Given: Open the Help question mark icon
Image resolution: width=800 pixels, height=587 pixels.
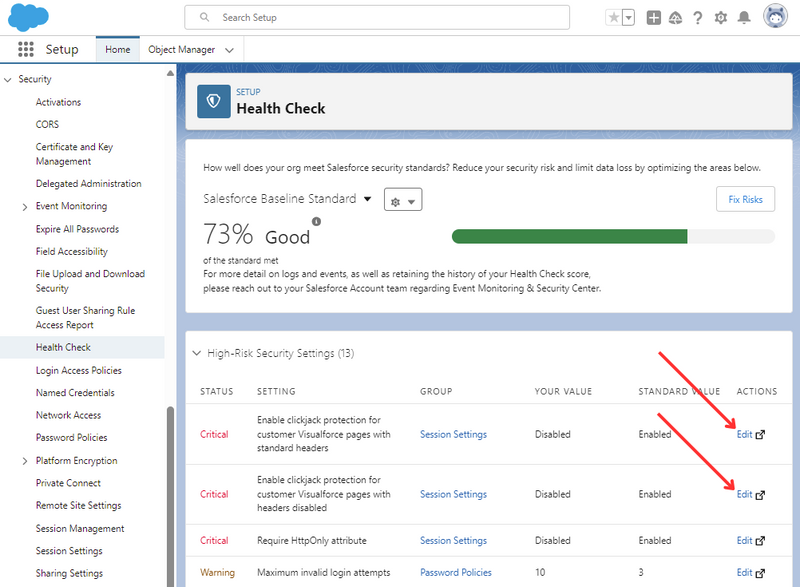Looking at the screenshot, I should (x=697, y=18).
